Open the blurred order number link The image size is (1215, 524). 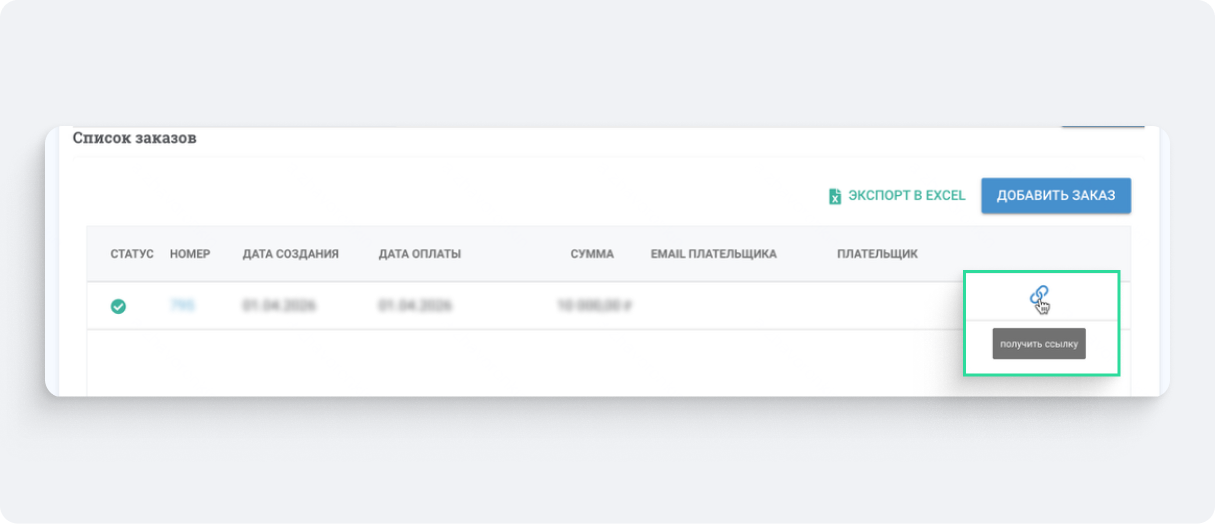(182, 306)
